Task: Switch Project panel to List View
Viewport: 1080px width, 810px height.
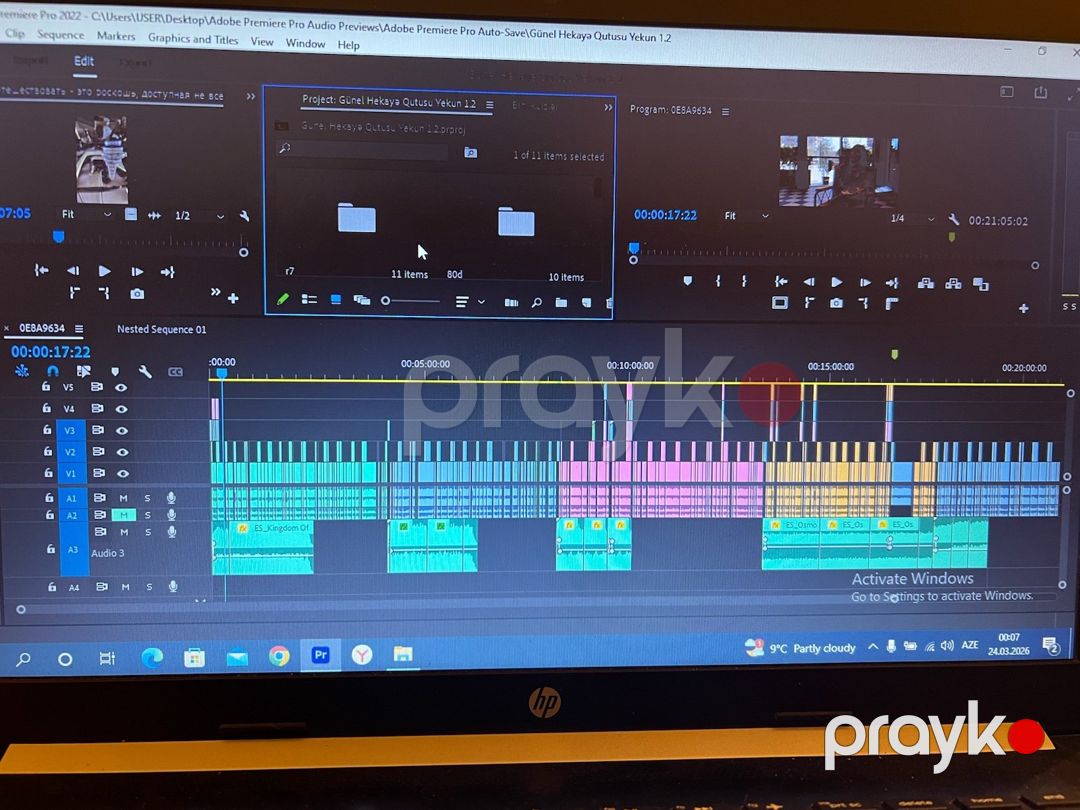Action: pyautogui.click(x=309, y=300)
